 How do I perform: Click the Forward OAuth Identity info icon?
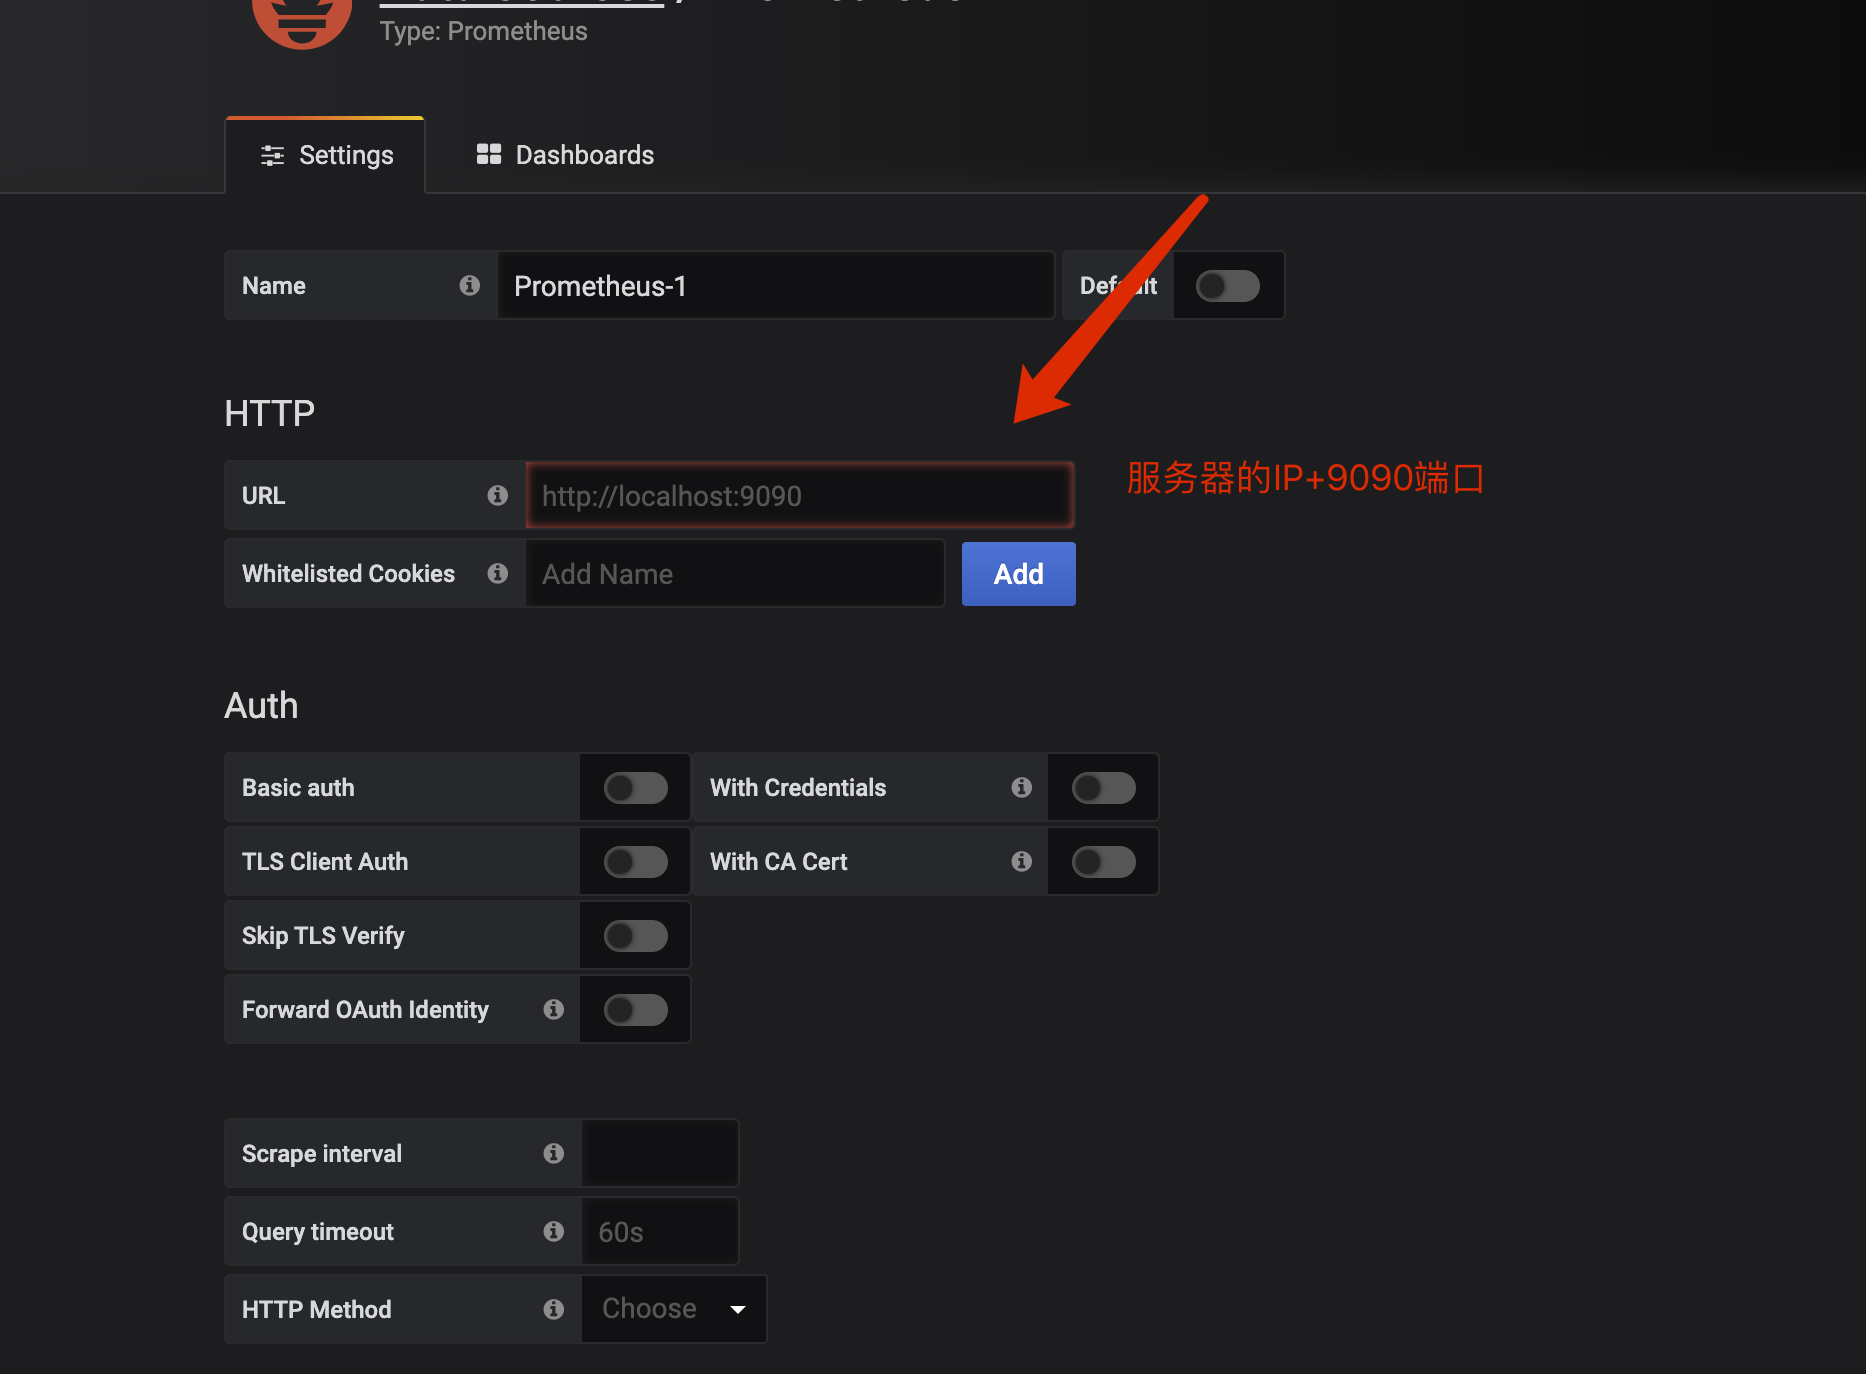click(553, 1010)
